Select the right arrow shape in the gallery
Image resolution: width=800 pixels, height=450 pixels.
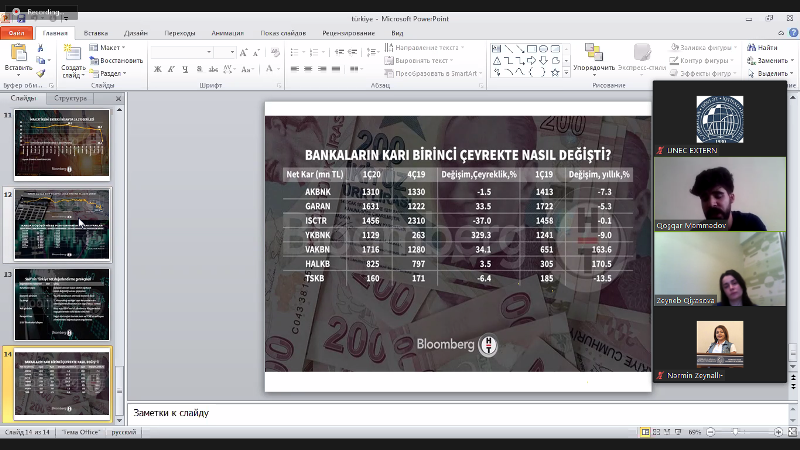[x=532, y=61]
